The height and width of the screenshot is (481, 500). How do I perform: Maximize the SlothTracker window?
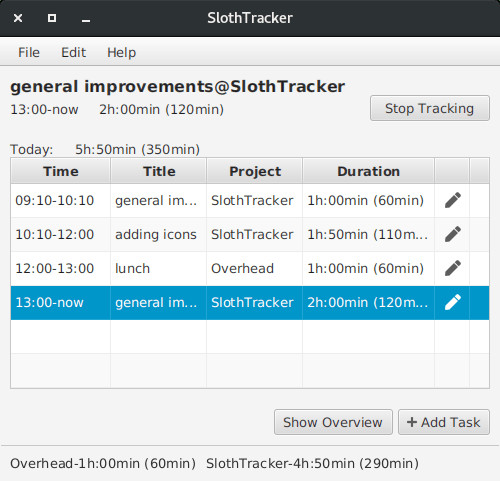52,18
